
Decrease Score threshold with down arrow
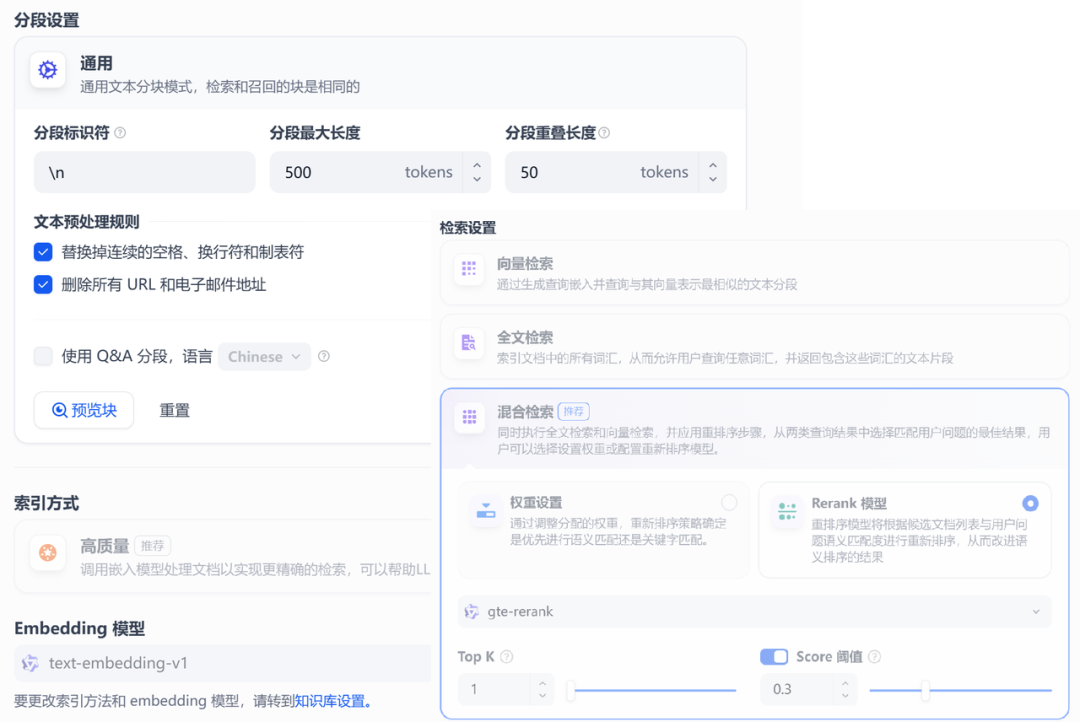[x=845, y=696]
